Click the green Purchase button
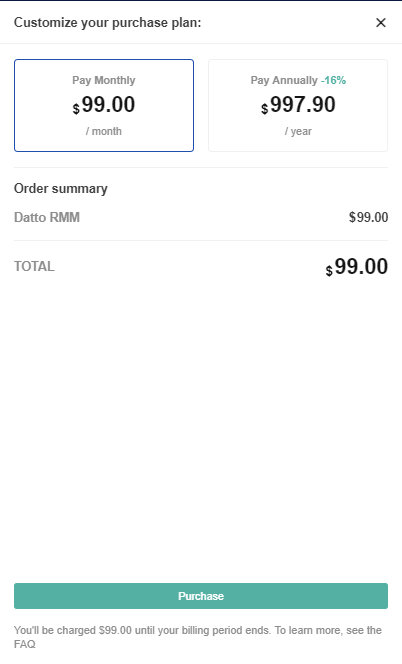Image resolution: width=402 pixels, height=664 pixels. (201, 596)
